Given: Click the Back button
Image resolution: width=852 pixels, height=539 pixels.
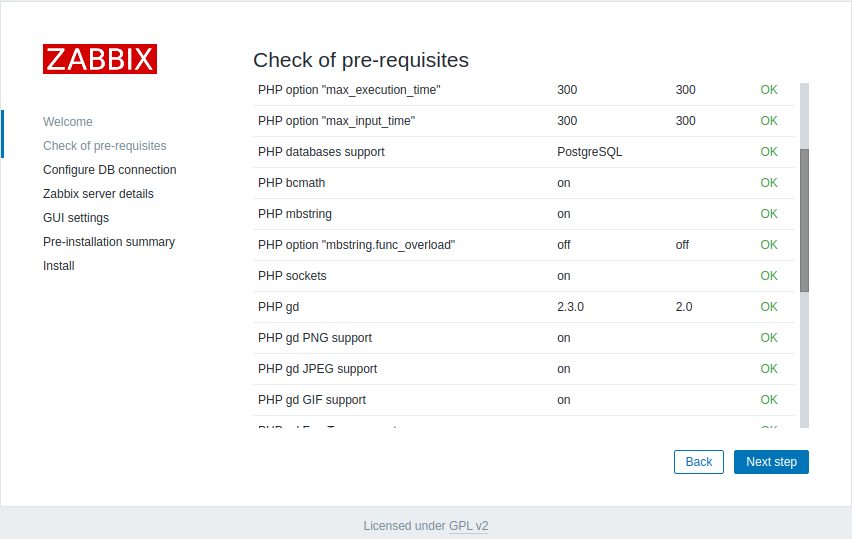Looking at the screenshot, I should pyautogui.click(x=699, y=462).
